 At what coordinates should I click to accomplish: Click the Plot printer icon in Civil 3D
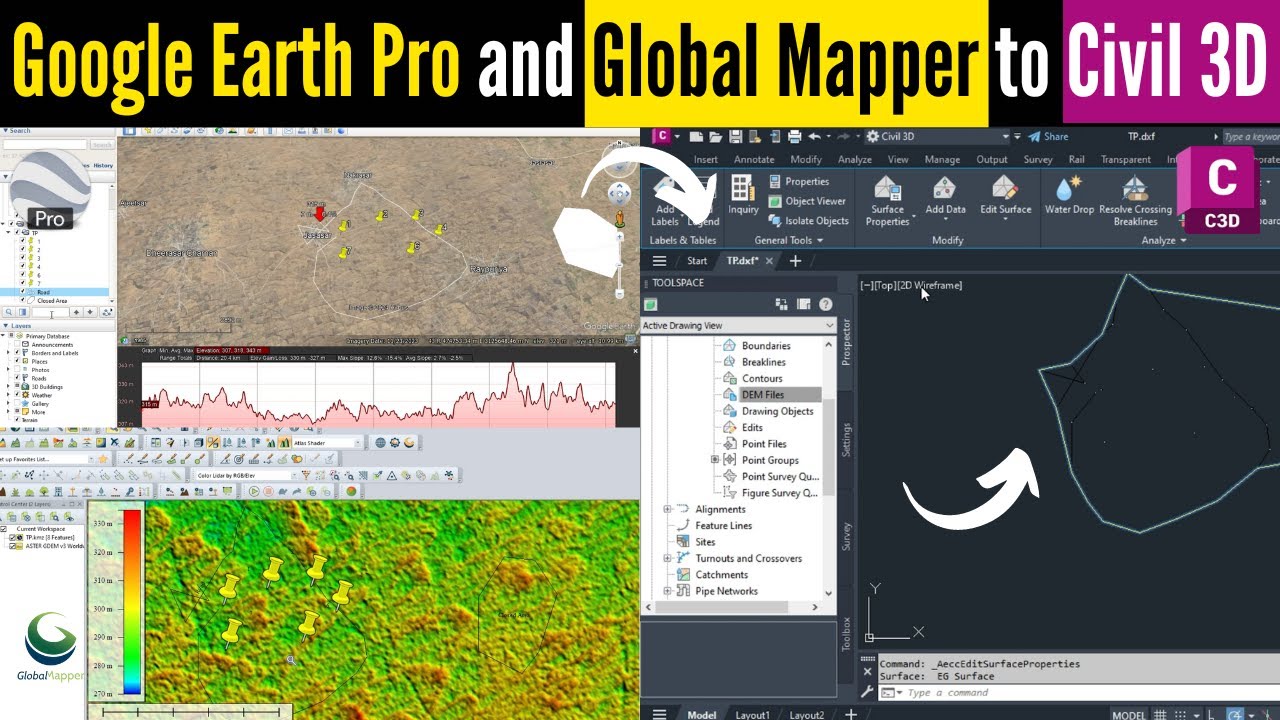click(x=794, y=137)
